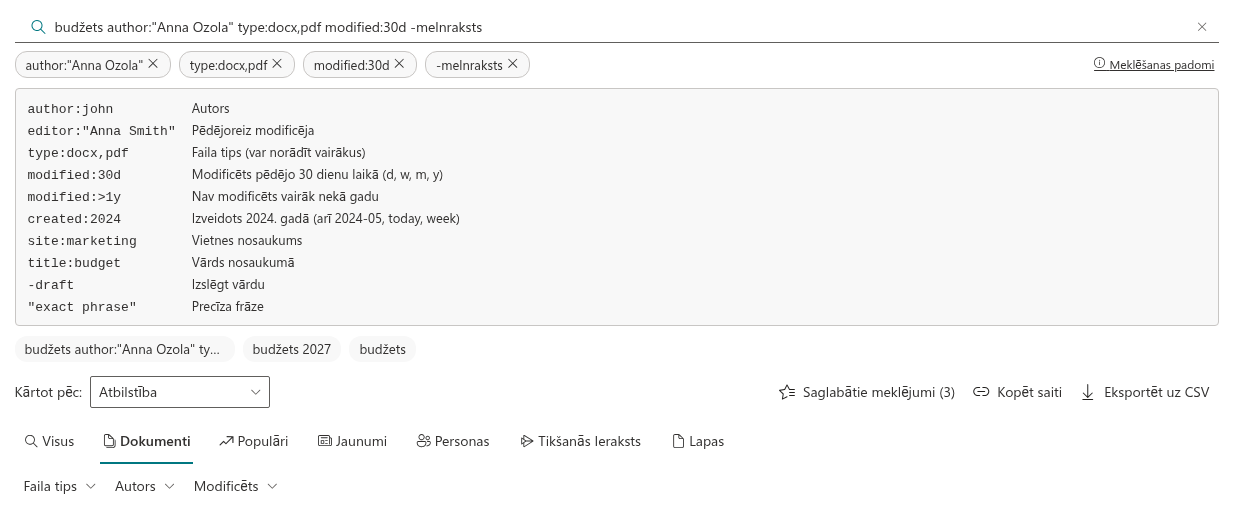Switch to the Tikšanās Ieraksts tab
Image resolution: width=1235 pixels, height=510 pixels.
581,441
